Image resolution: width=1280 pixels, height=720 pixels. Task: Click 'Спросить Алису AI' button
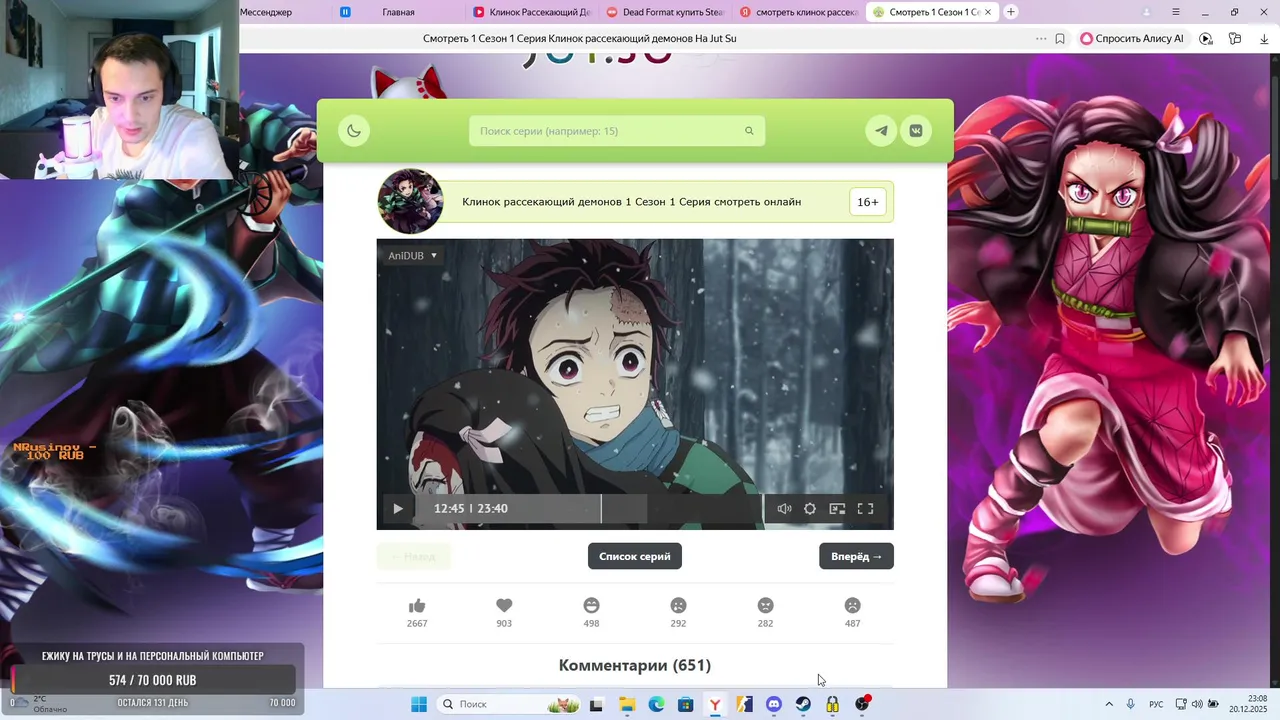(x=1132, y=39)
